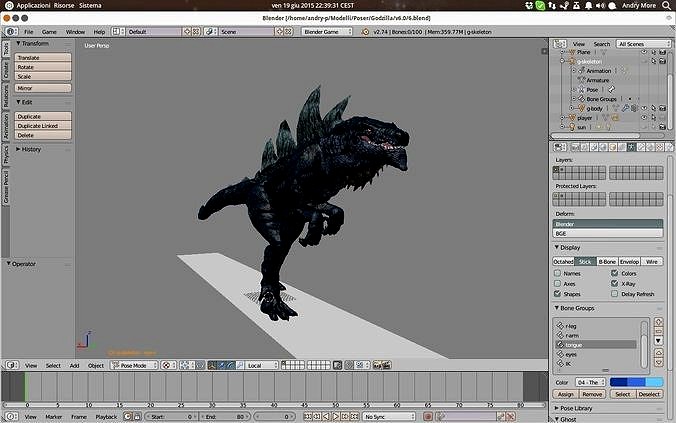The image size is (676, 423).
Task: Open the File menu
Action: [28, 31]
